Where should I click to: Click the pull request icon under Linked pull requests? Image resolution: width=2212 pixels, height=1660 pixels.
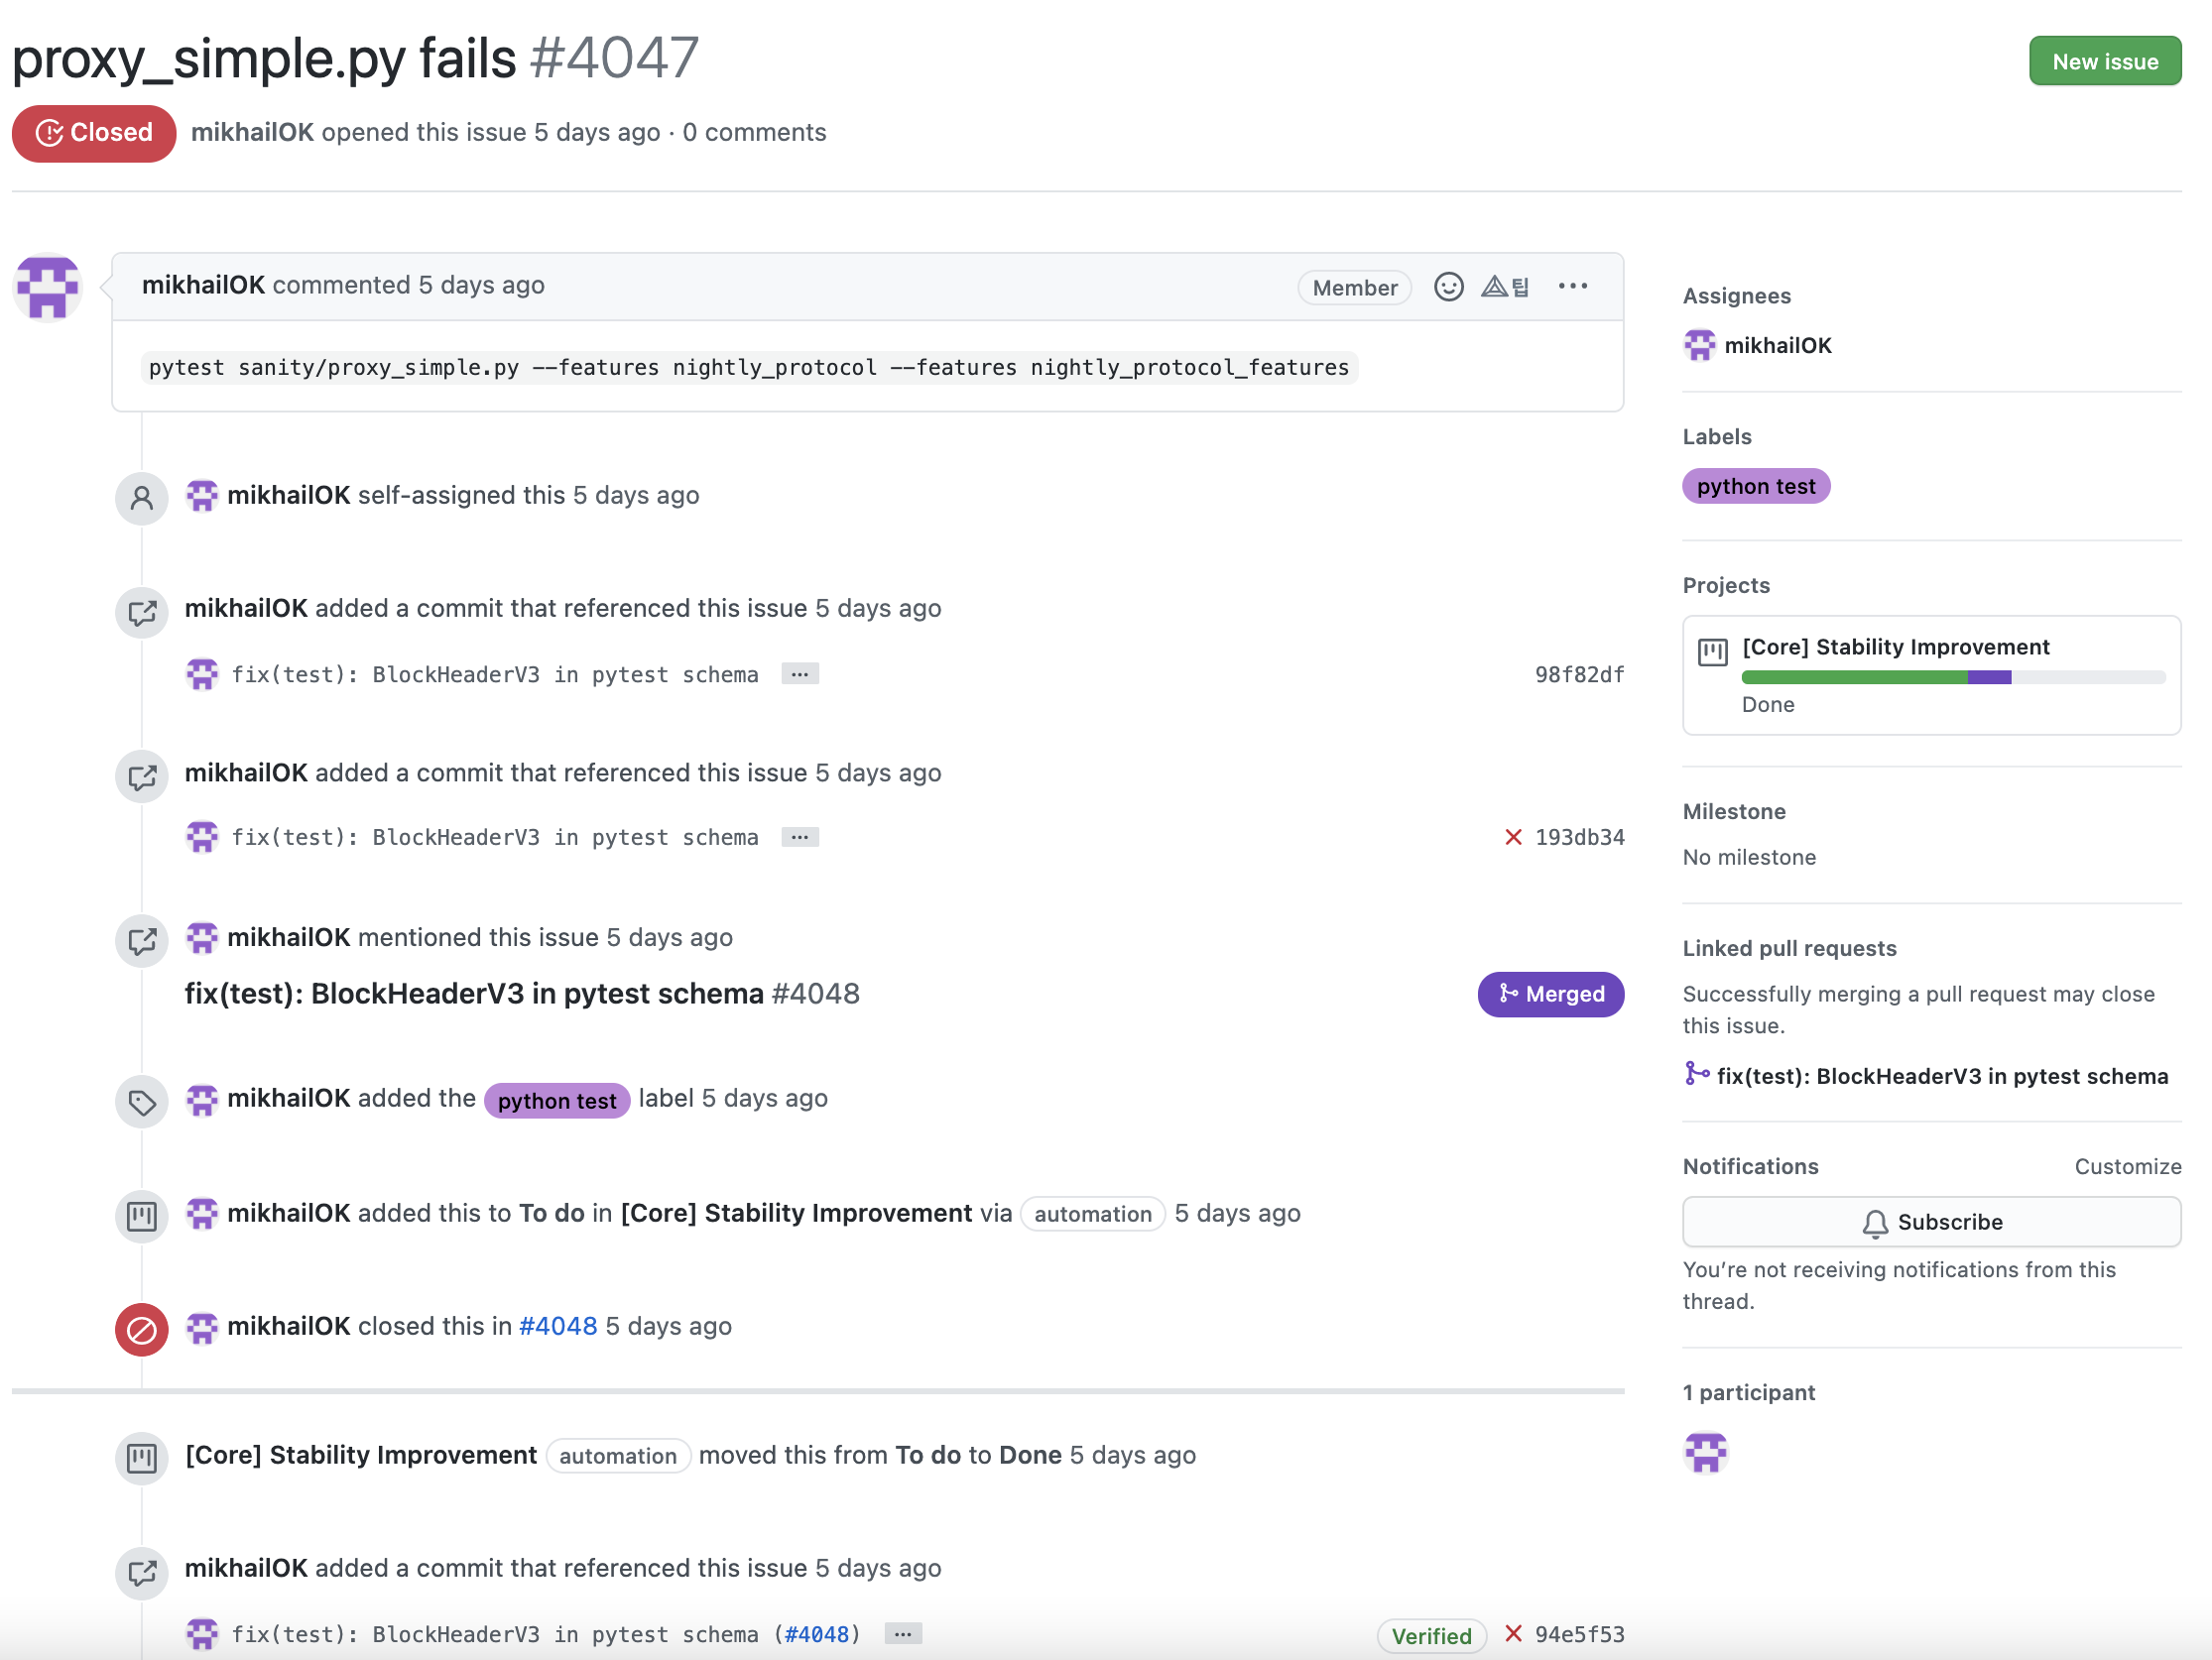[x=1696, y=1074]
